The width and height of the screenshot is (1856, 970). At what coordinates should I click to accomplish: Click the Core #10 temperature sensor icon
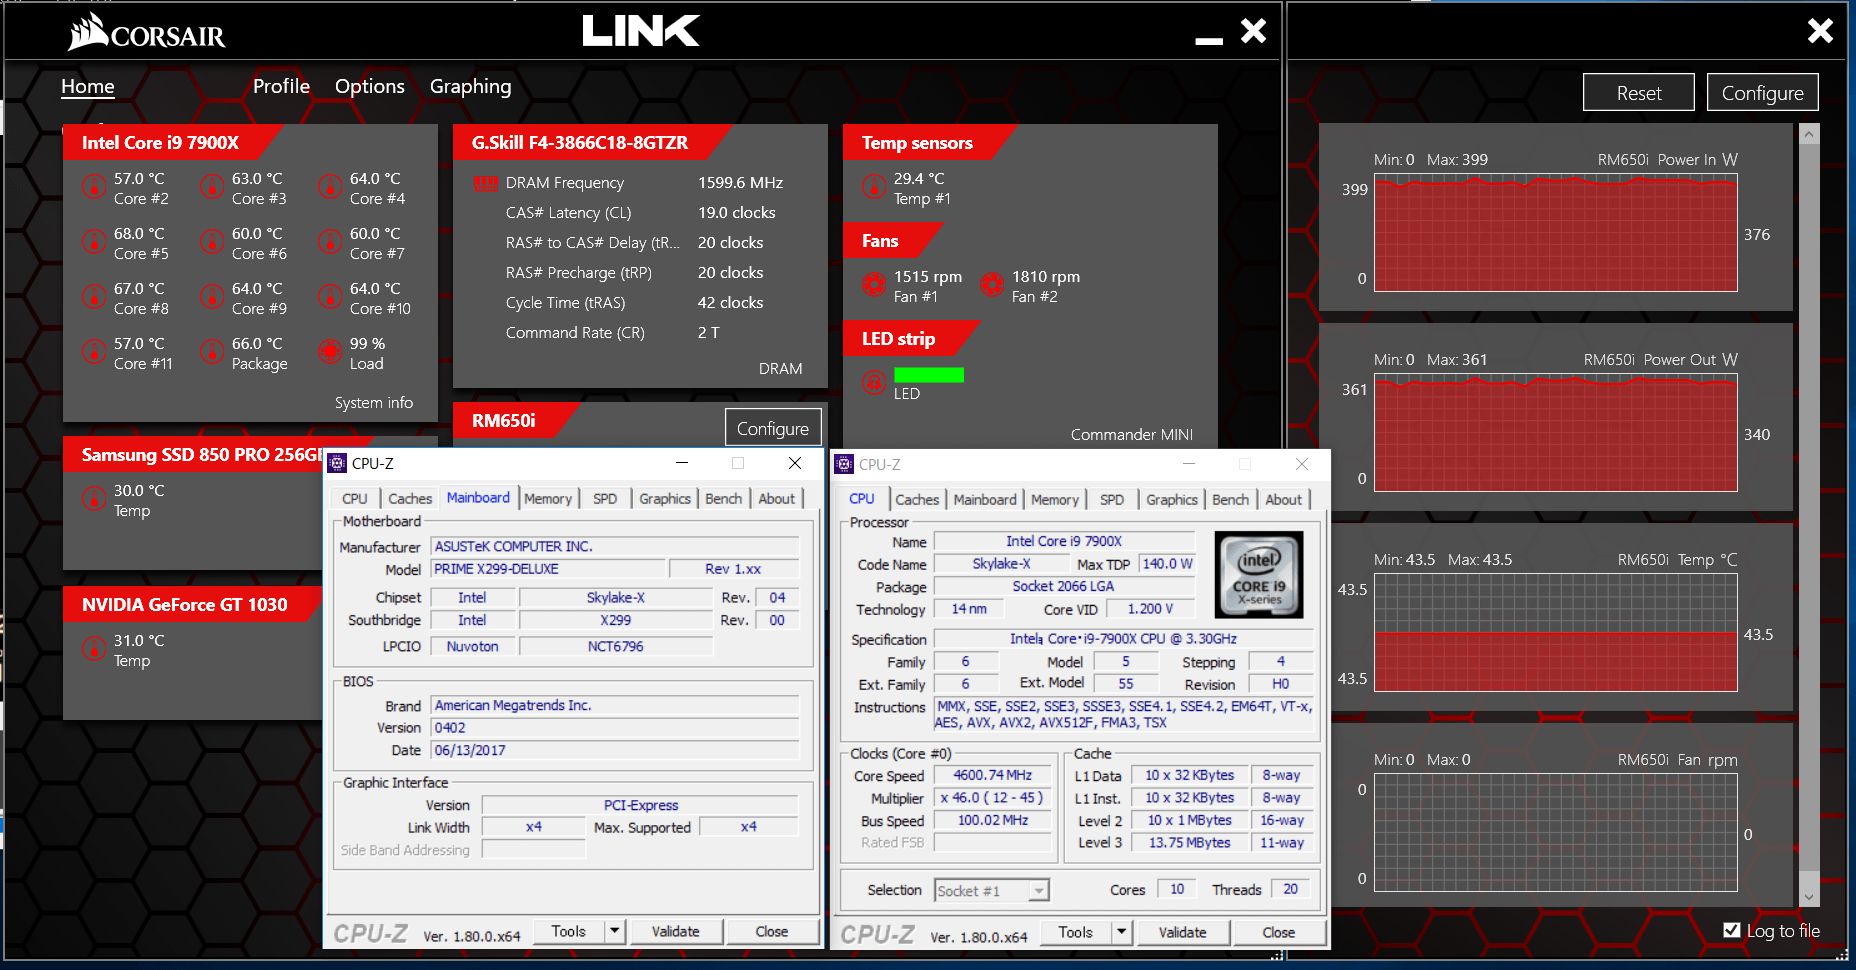330,297
